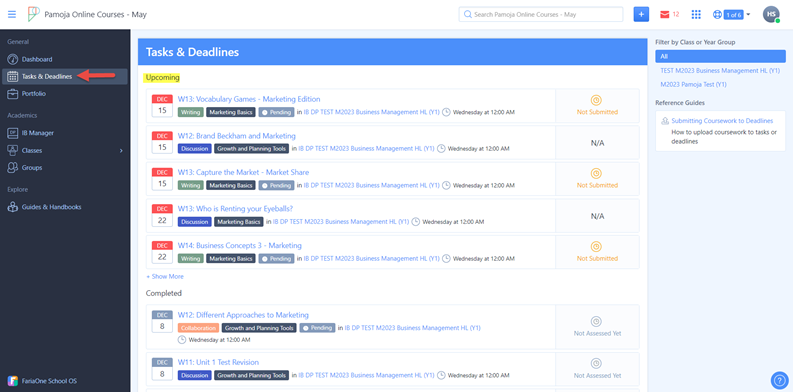The height and width of the screenshot is (392, 793).
Task: Open Submitting Coursework to Deadlines guide
Action: [x=722, y=121]
